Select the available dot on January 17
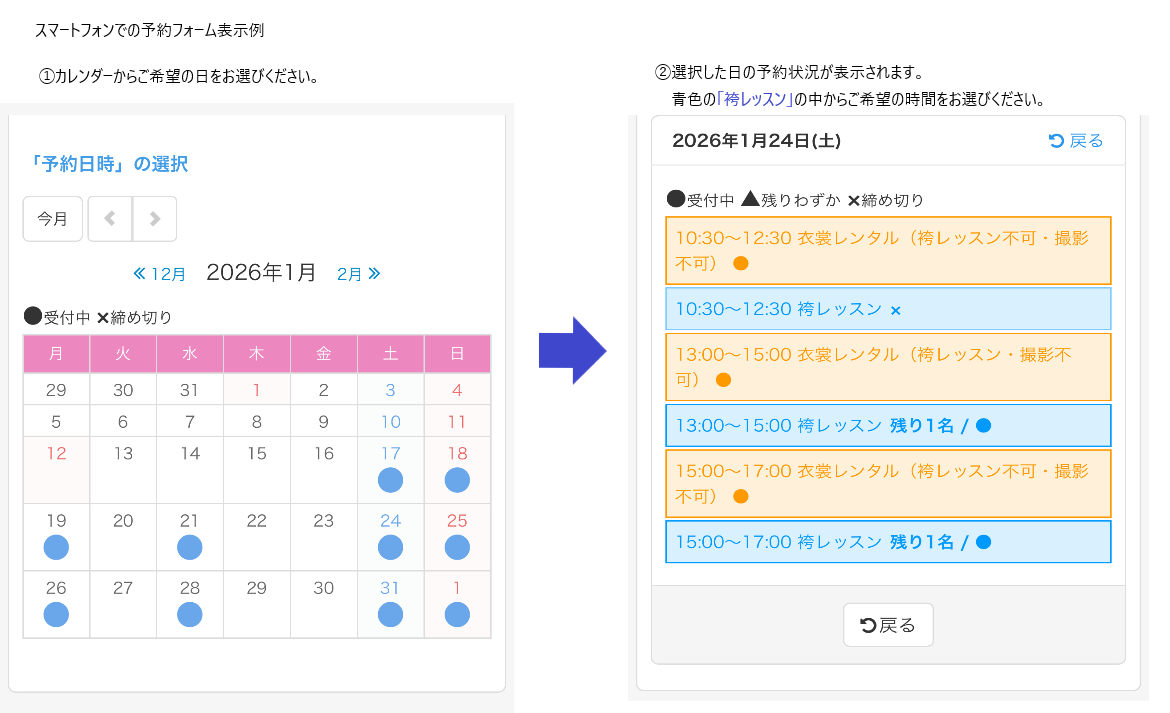1170x713 pixels. (x=391, y=481)
